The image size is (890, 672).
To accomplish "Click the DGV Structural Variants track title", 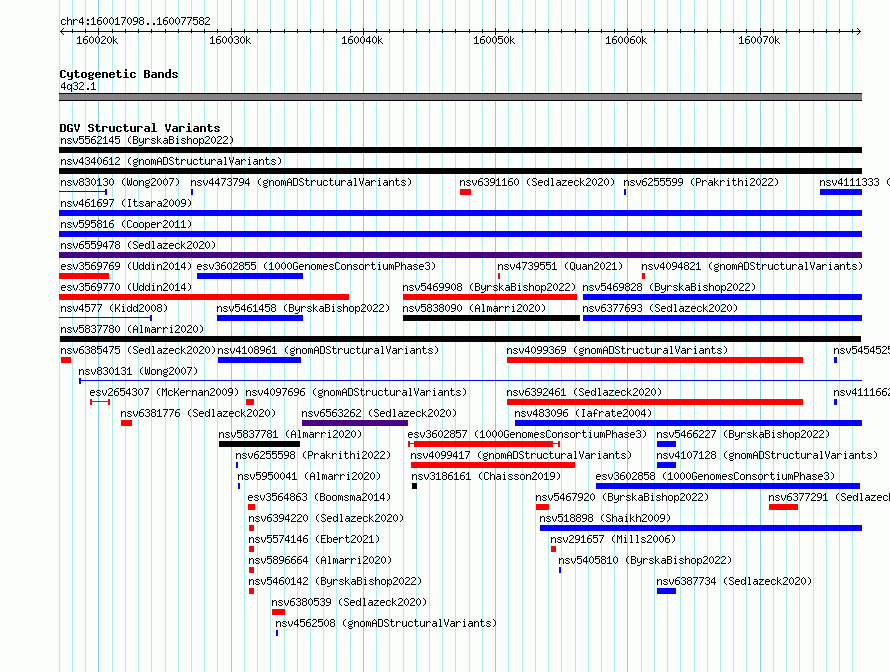I will (x=140, y=128).
